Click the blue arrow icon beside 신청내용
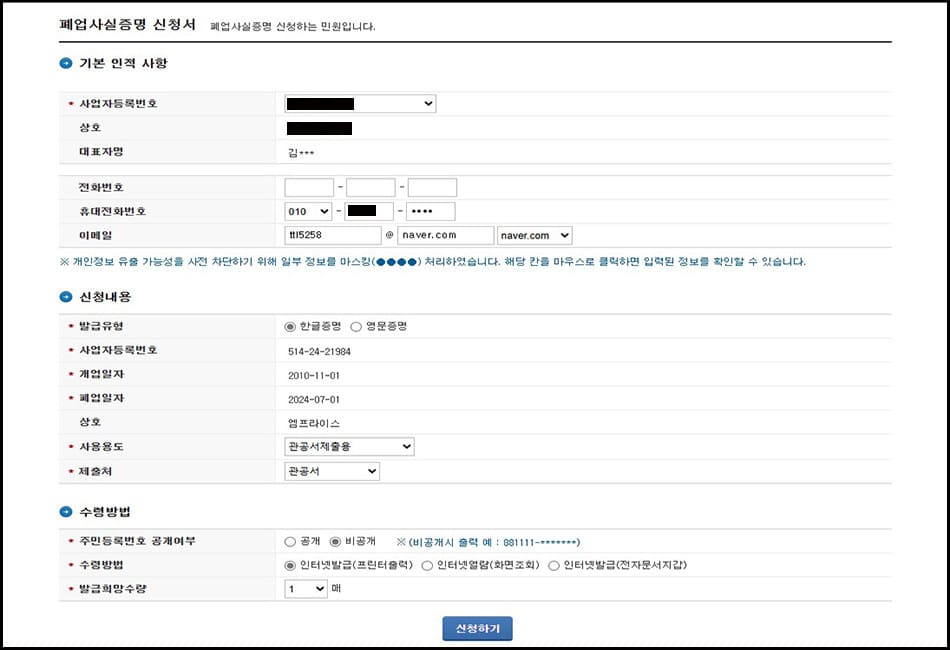Image resolution: width=950 pixels, height=650 pixels. click(65, 297)
